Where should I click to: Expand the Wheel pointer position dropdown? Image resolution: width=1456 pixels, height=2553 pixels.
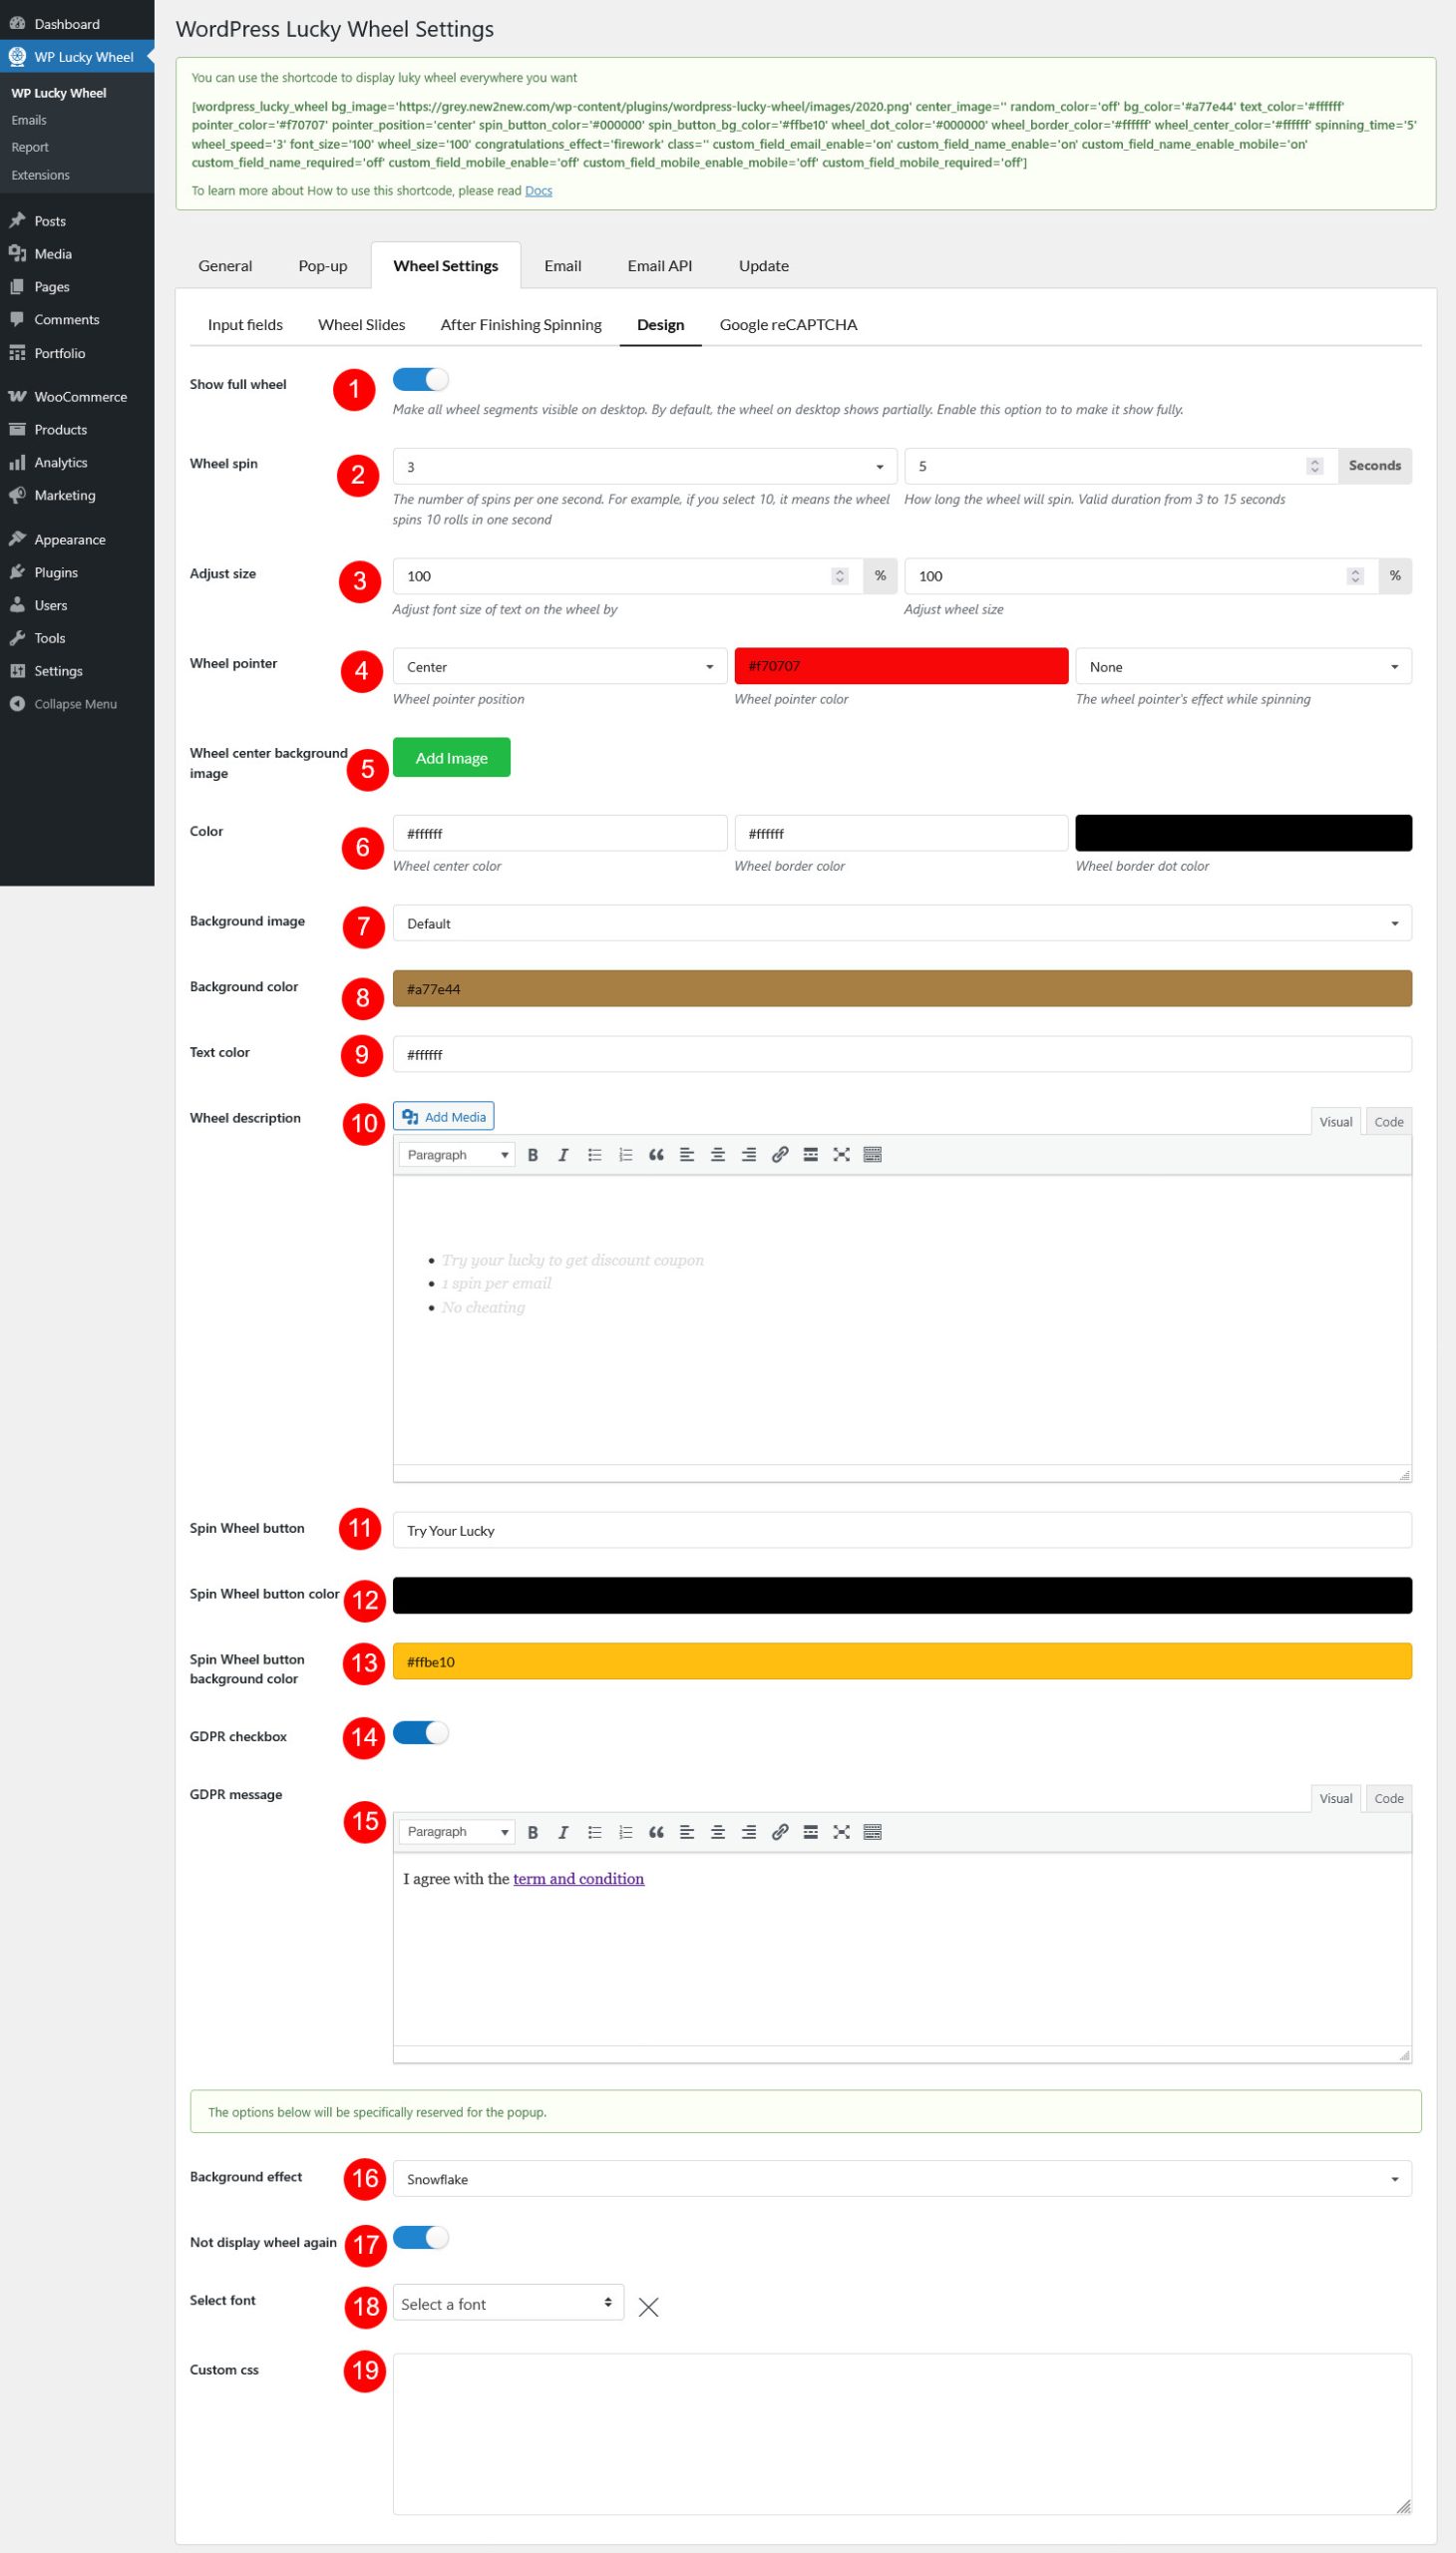[559, 667]
